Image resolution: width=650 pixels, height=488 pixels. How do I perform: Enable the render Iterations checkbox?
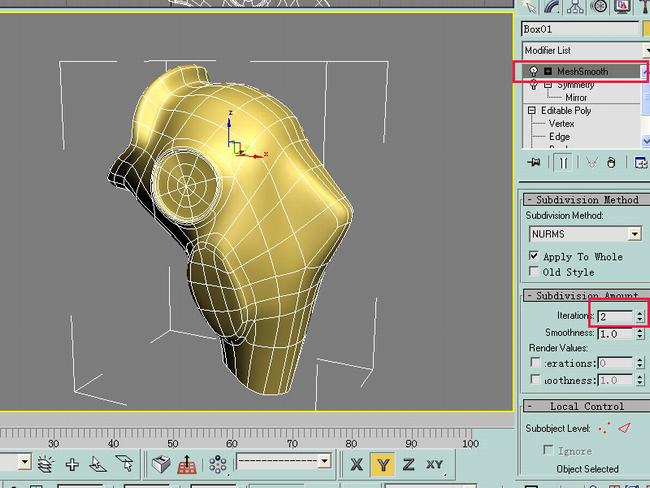pyautogui.click(x=535, y=362)
